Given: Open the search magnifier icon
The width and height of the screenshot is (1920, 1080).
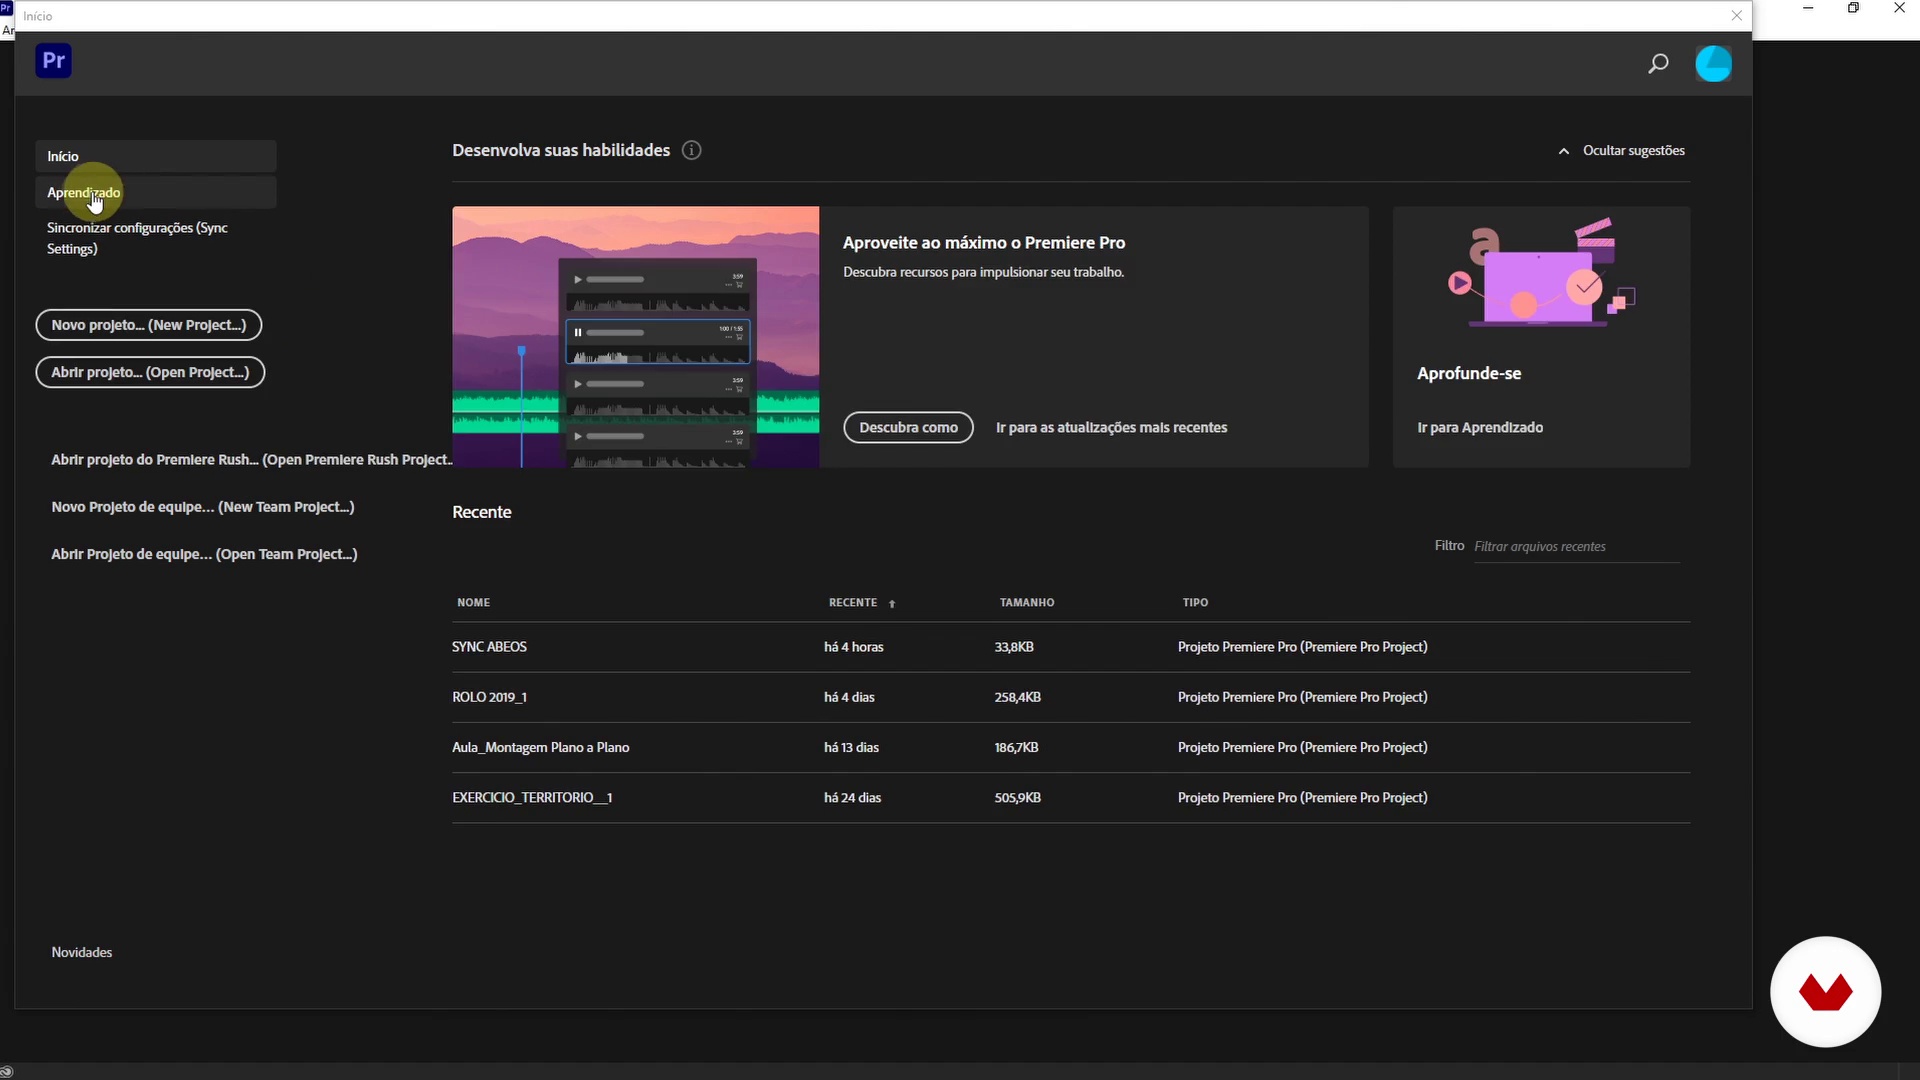Looking at the screenshot, I should tap(1658, 64).
